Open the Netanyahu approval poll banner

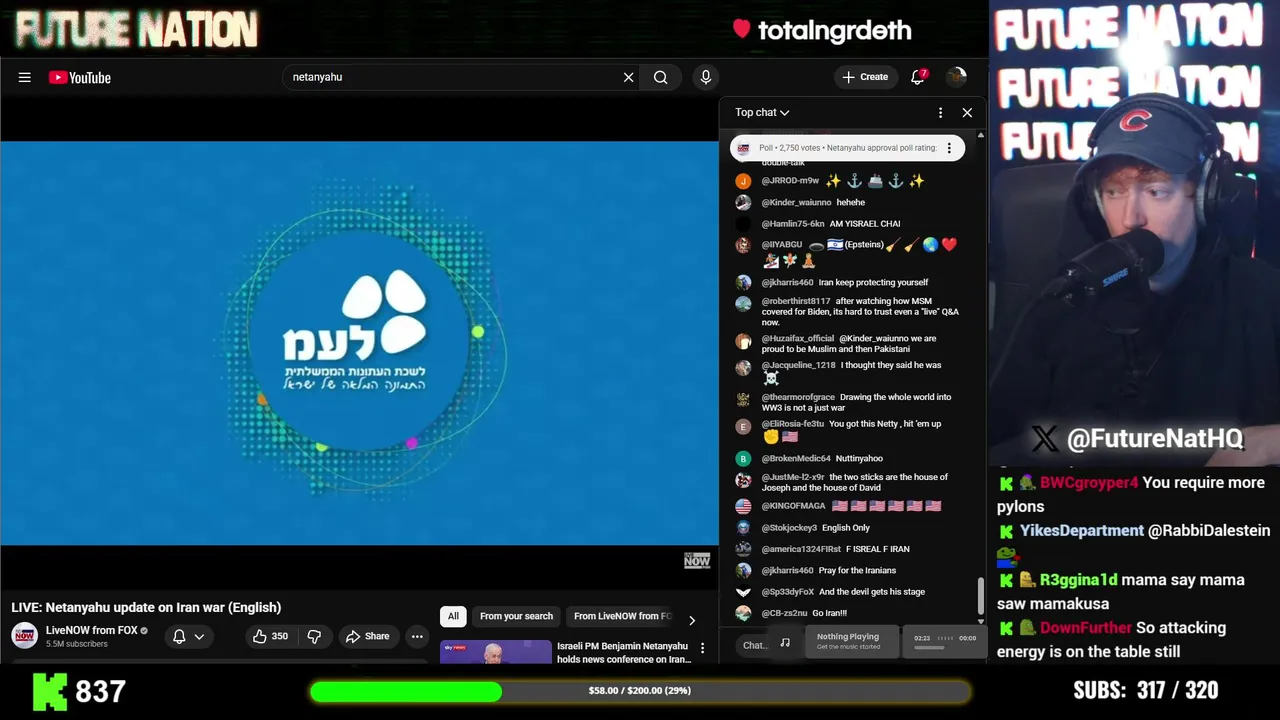pyautogui.click(x=847, y=148)
